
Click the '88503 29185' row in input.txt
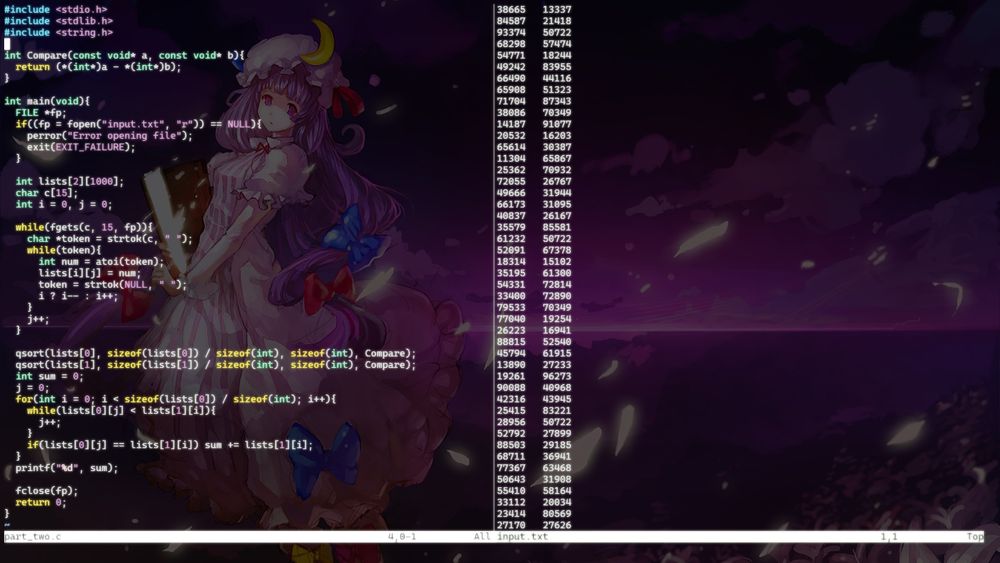[534, 446]
